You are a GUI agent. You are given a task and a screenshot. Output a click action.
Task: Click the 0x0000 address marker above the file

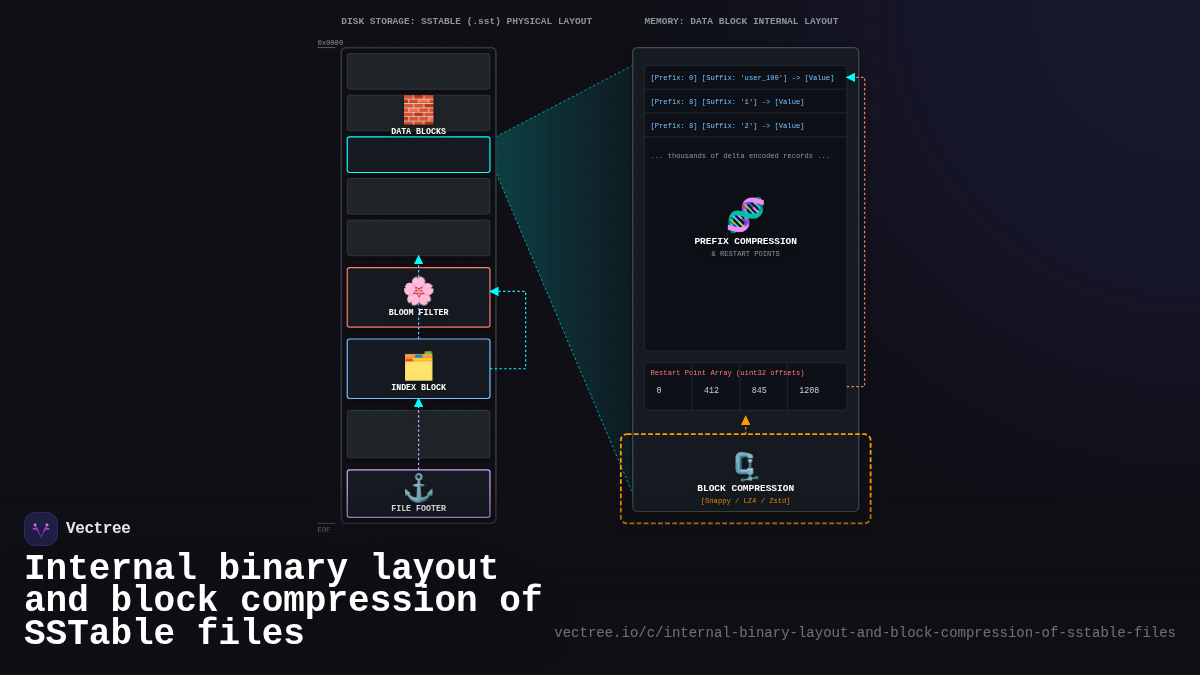(x=330, y=42)
